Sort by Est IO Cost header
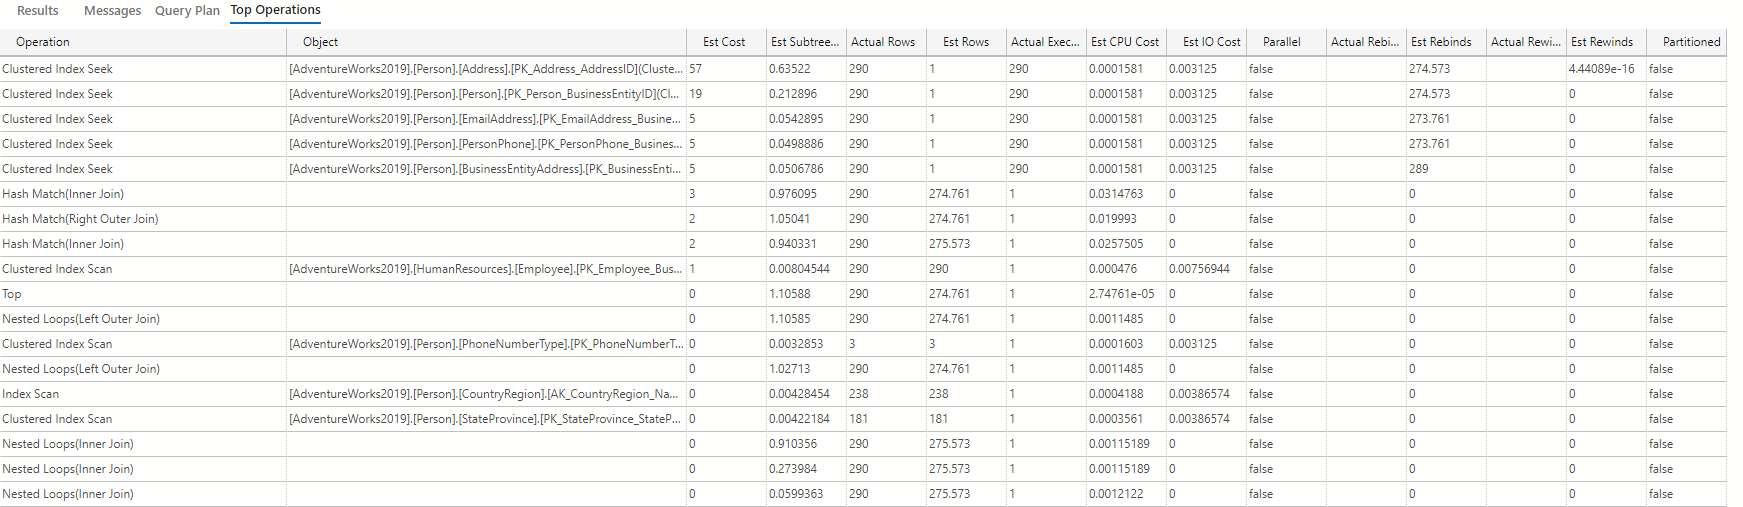 click(1211, 42)
